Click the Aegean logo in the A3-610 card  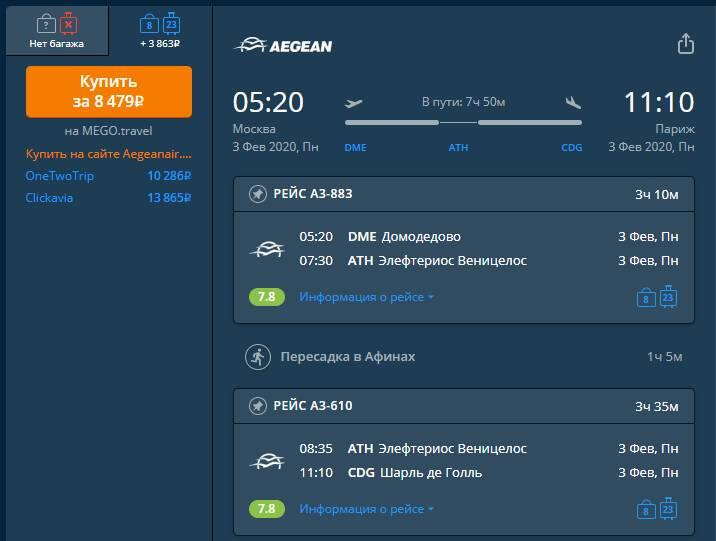[x=267, y=461]
